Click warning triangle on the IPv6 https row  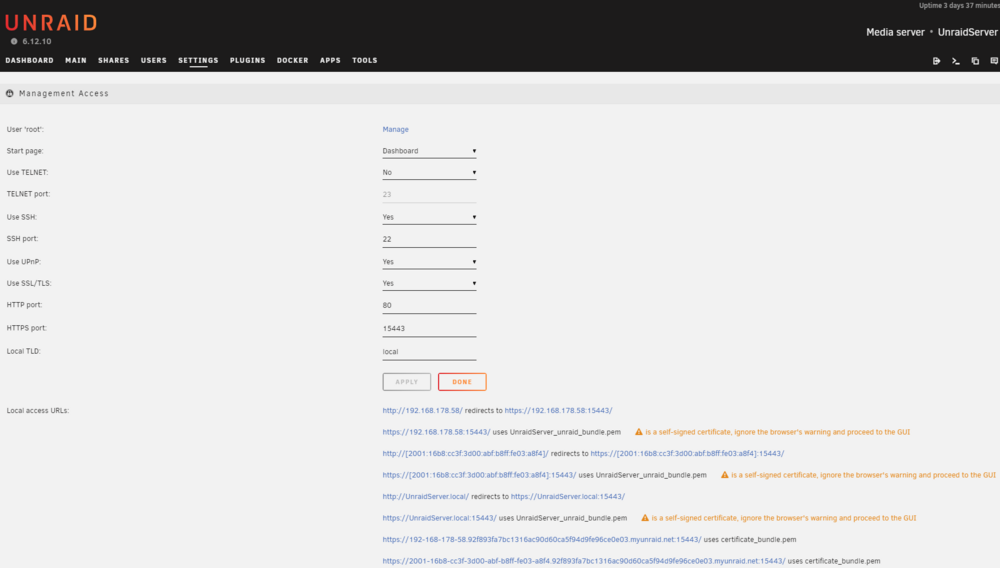[x=724, y=474]
